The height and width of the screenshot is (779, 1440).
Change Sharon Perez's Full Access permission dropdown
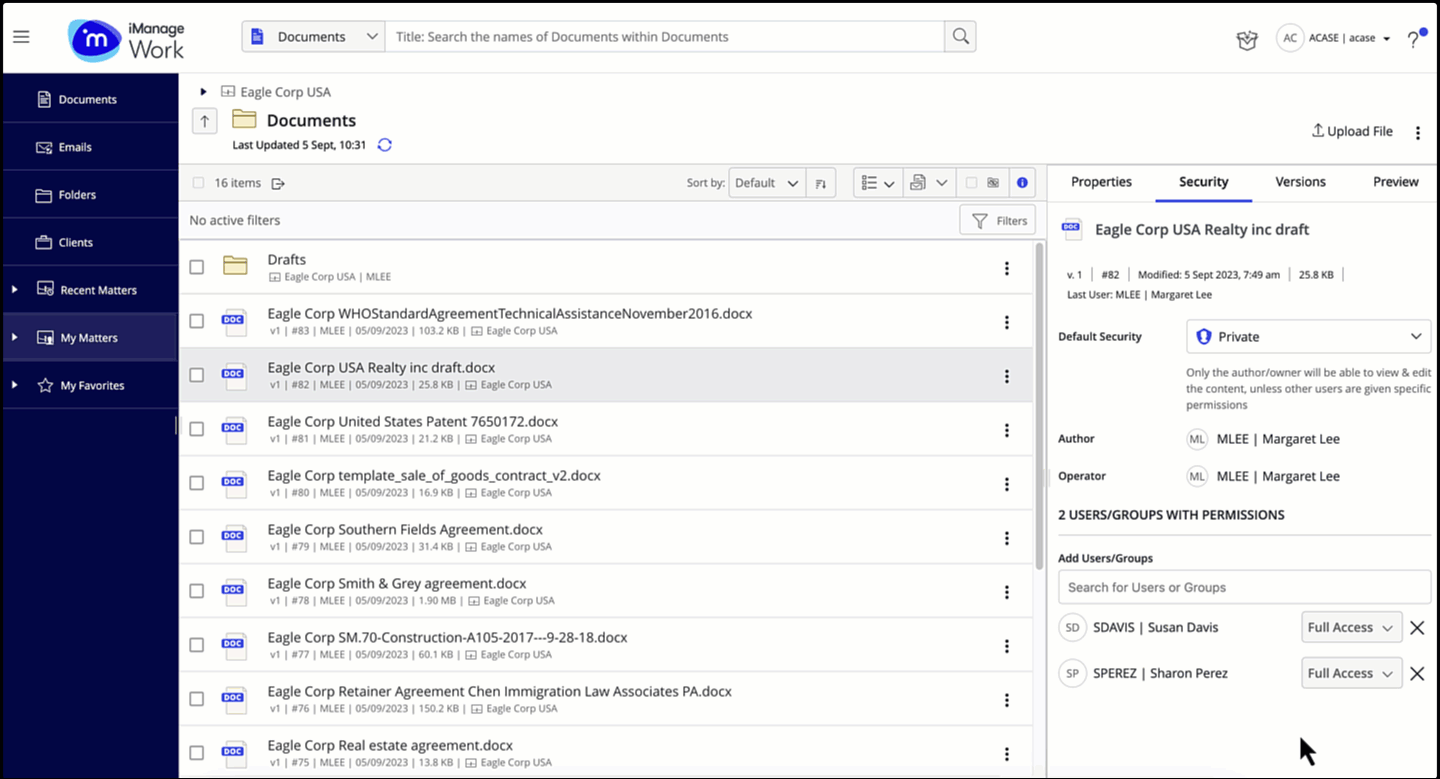1351,674
